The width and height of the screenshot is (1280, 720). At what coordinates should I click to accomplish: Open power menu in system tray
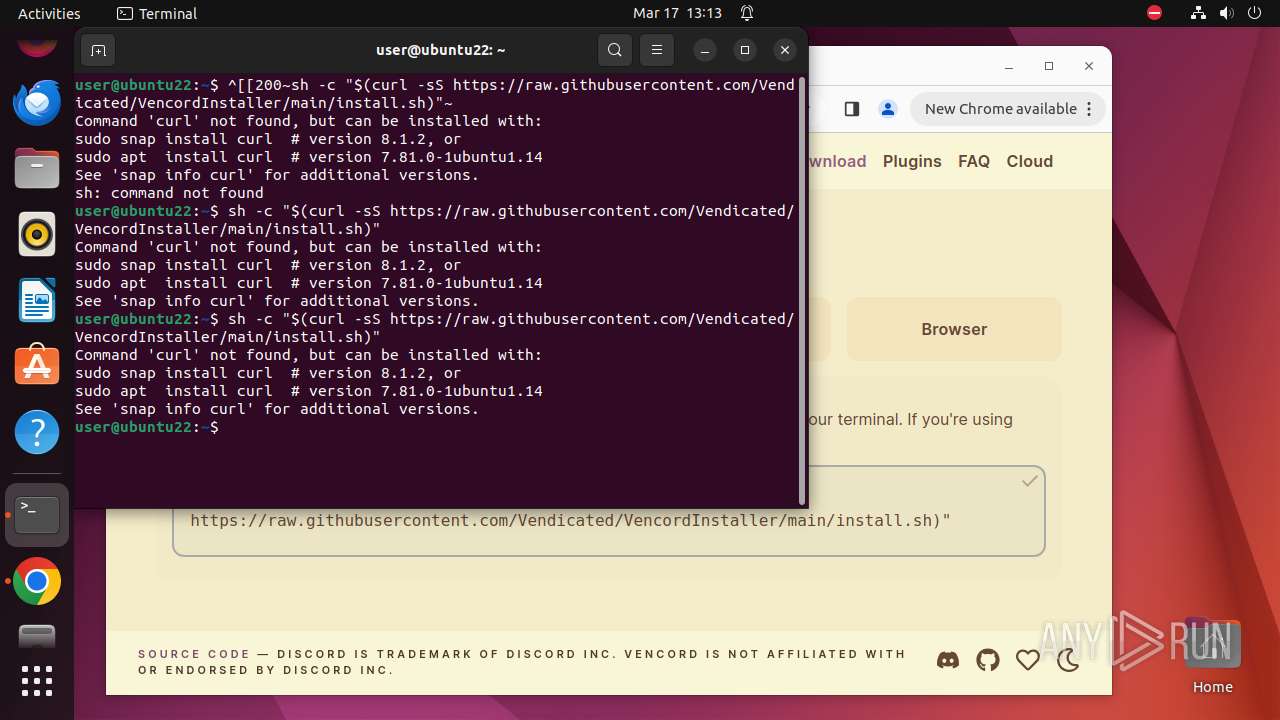pos(1255,13)
